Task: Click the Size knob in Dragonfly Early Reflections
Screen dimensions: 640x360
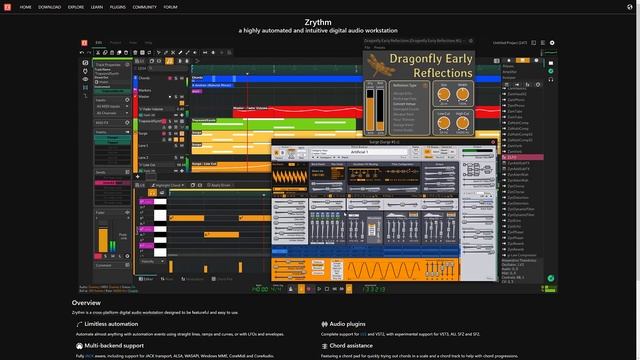Action: 443,94
